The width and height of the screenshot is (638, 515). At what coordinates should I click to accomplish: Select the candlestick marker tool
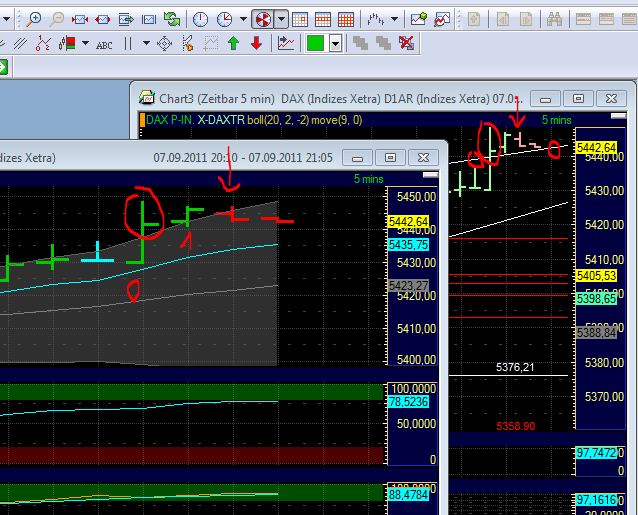68,43
